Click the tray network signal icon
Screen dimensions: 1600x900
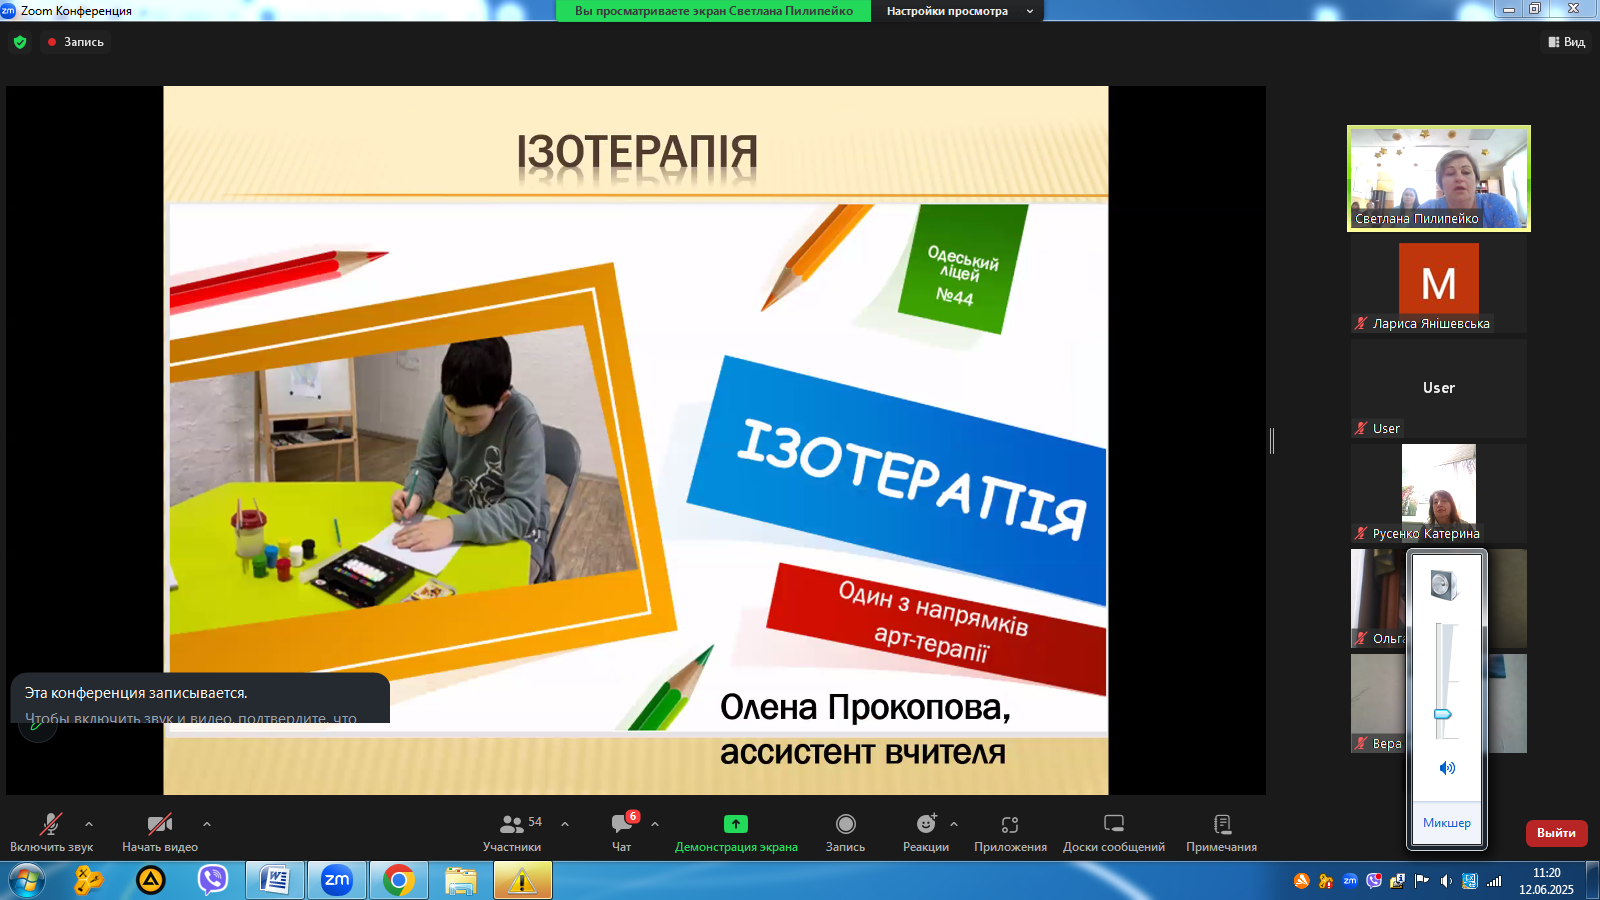click(1494, 881)
